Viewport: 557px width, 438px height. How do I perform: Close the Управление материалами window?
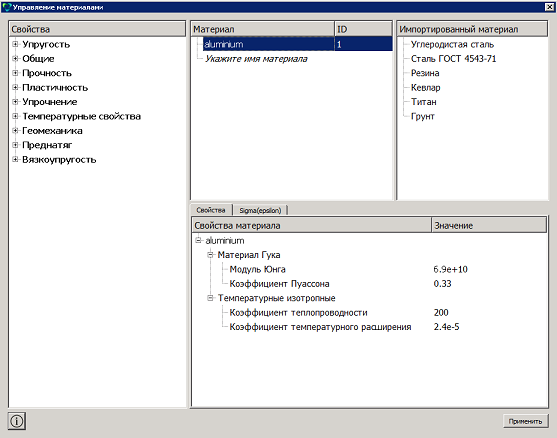point(549,7)
